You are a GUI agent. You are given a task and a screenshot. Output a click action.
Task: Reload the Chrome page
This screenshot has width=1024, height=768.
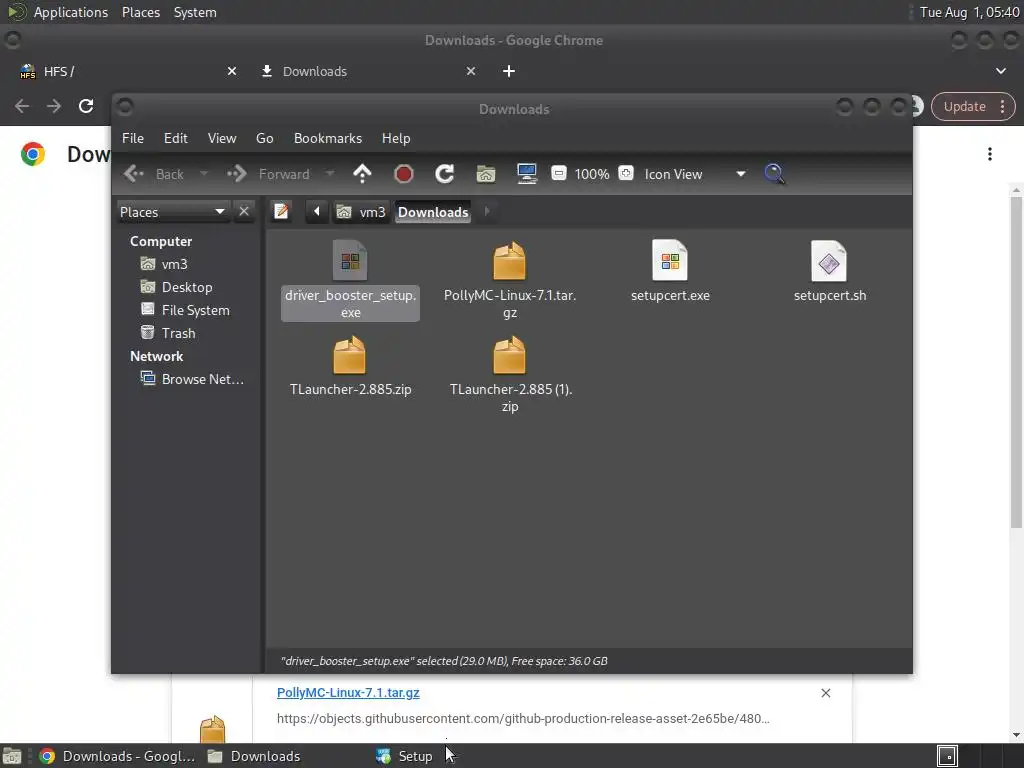coord(86,106)
